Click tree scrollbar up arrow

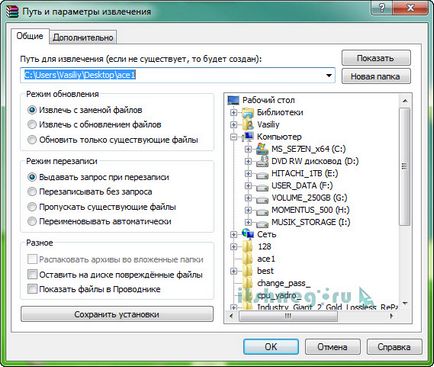[405, 100]
